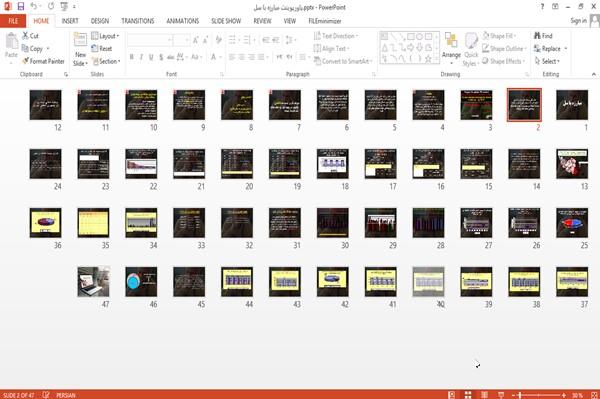Open the Arrange tool in Drawing group
This screenshot has height=399, width=600.
451,45
